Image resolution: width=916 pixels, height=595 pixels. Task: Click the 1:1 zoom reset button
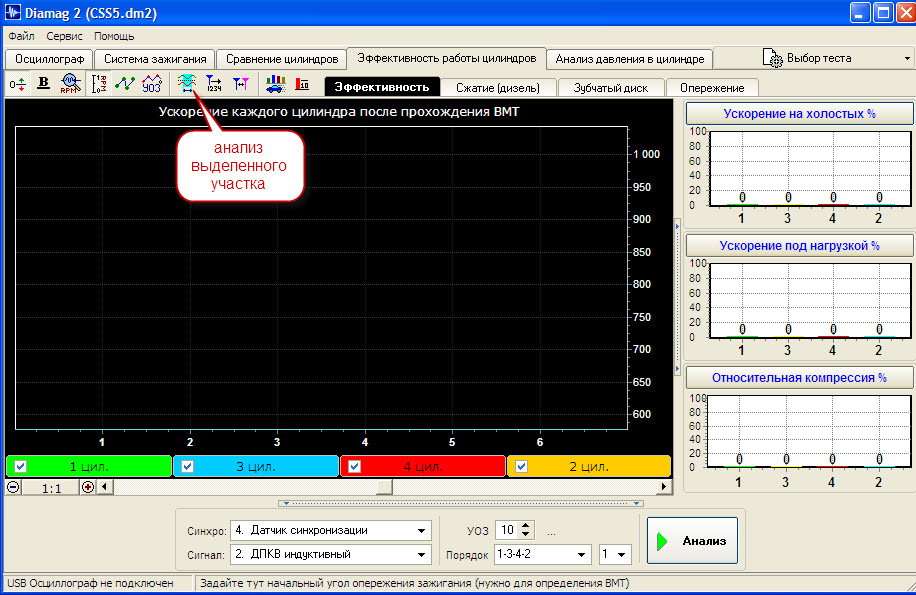(51, 488)
